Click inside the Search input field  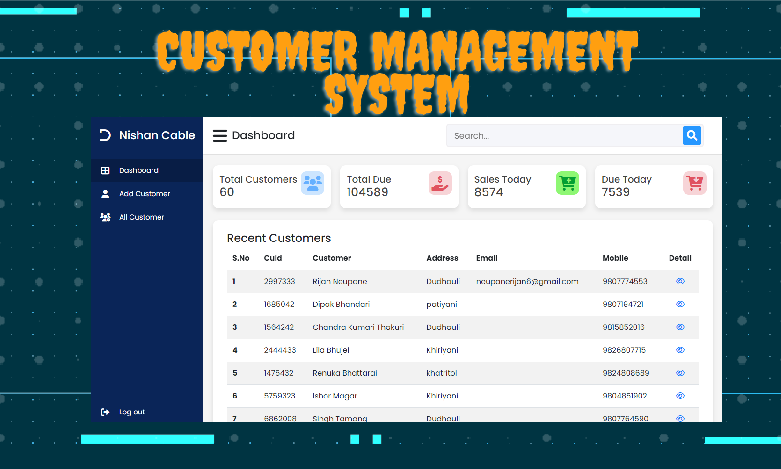[x=563, y=136]
